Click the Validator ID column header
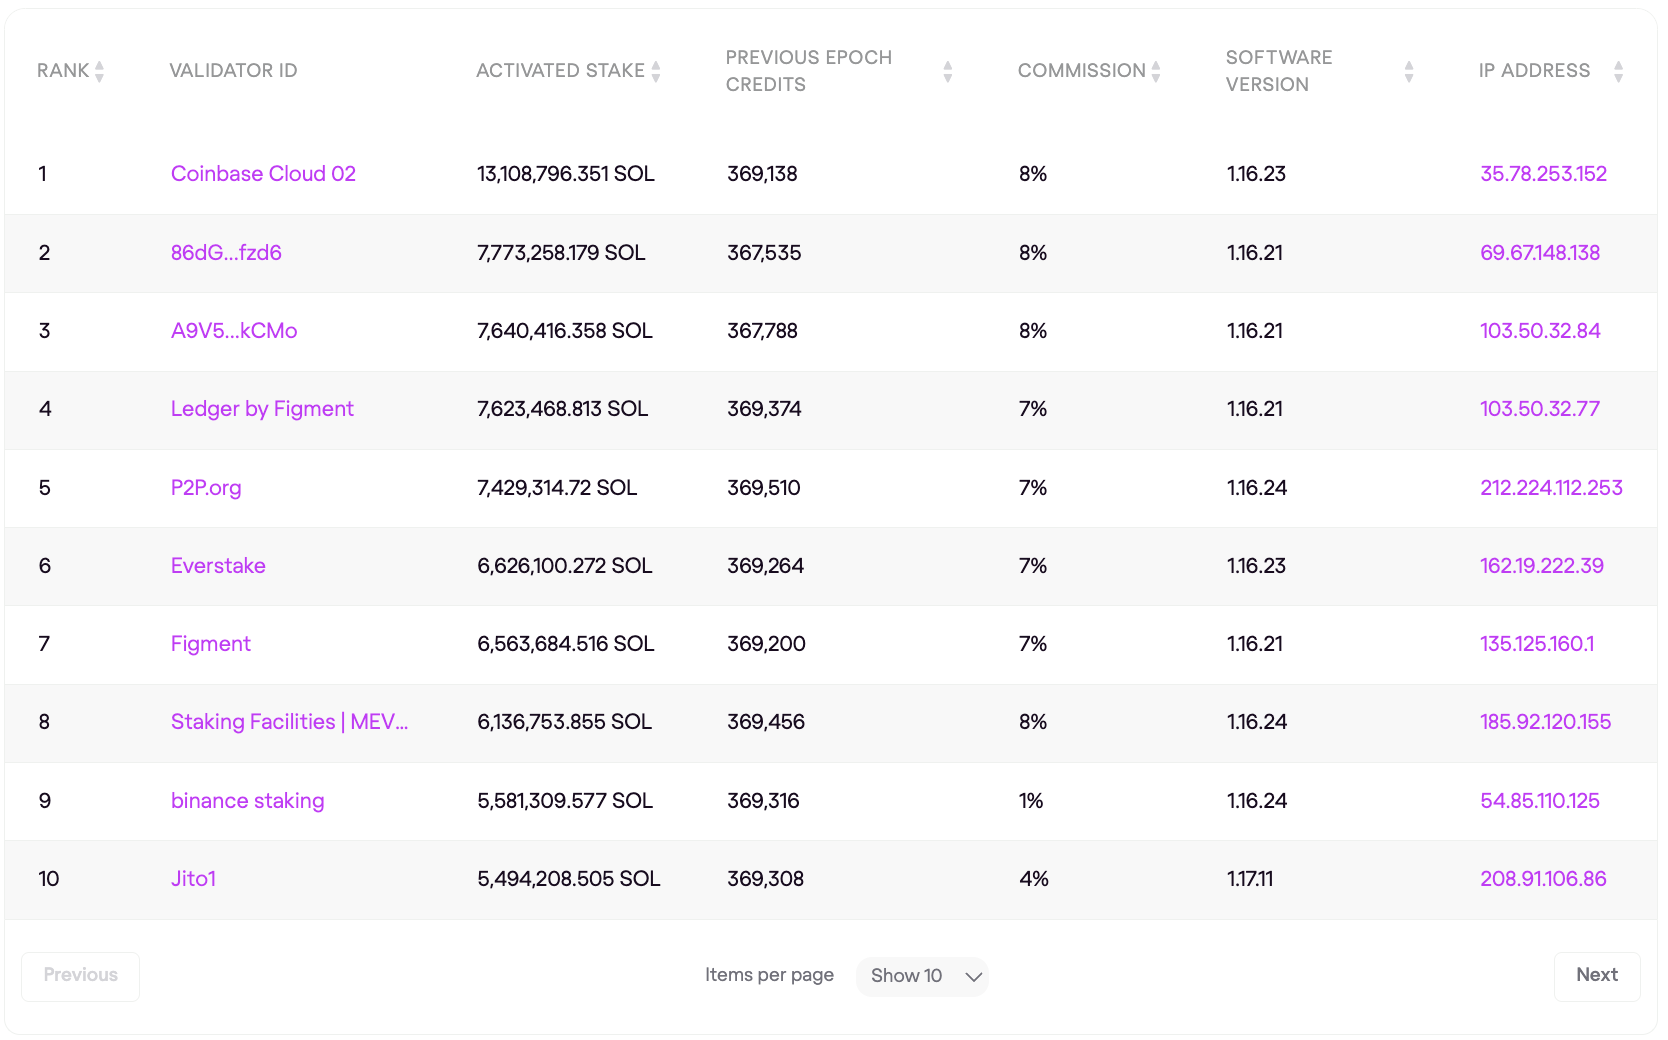Viewport: 1668px width, 1040px height. (233, 71)
